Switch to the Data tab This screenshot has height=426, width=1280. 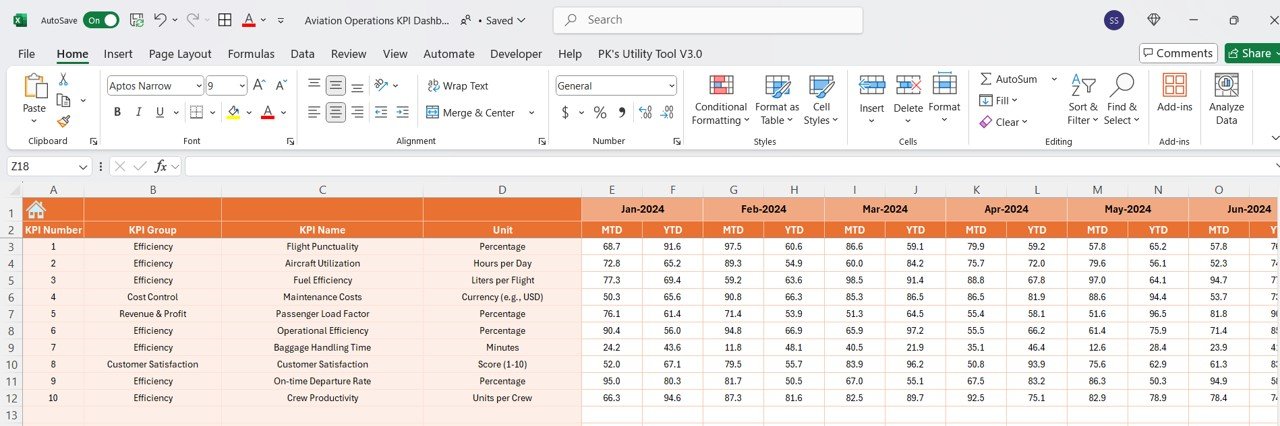(302, 54)
